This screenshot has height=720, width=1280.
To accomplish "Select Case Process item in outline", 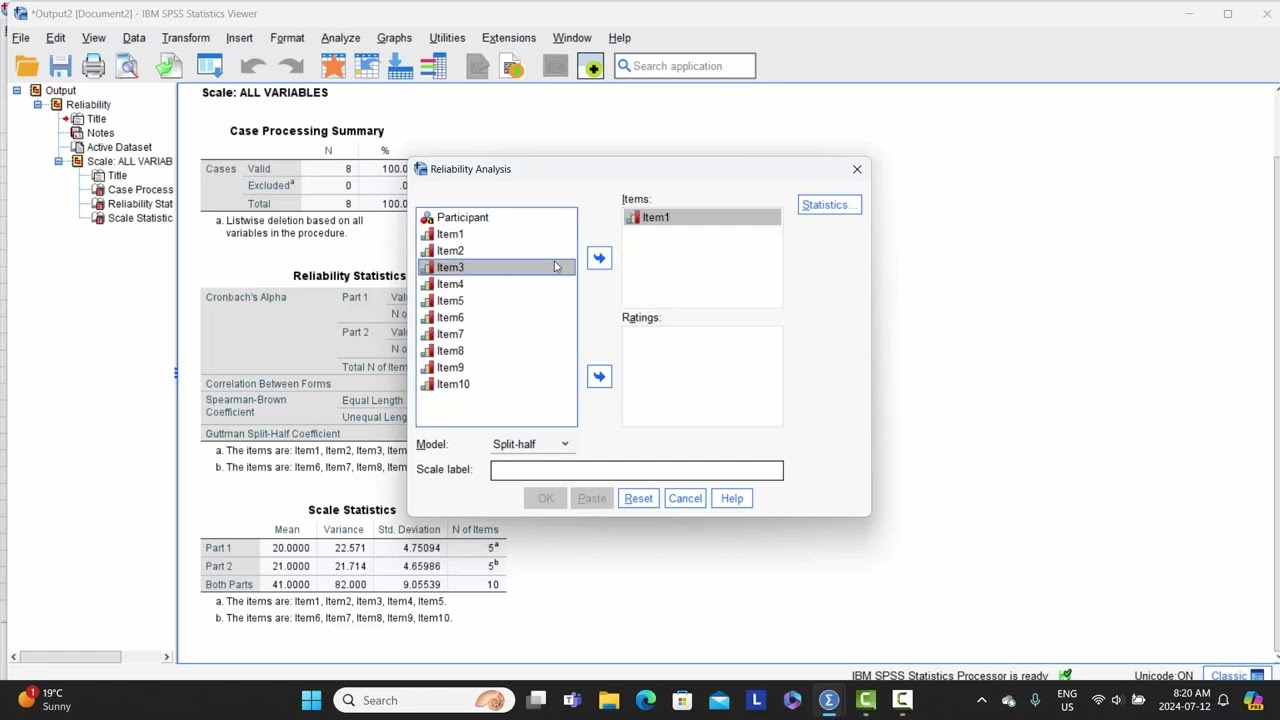I will pyautogui.click(x=140, y=190).
